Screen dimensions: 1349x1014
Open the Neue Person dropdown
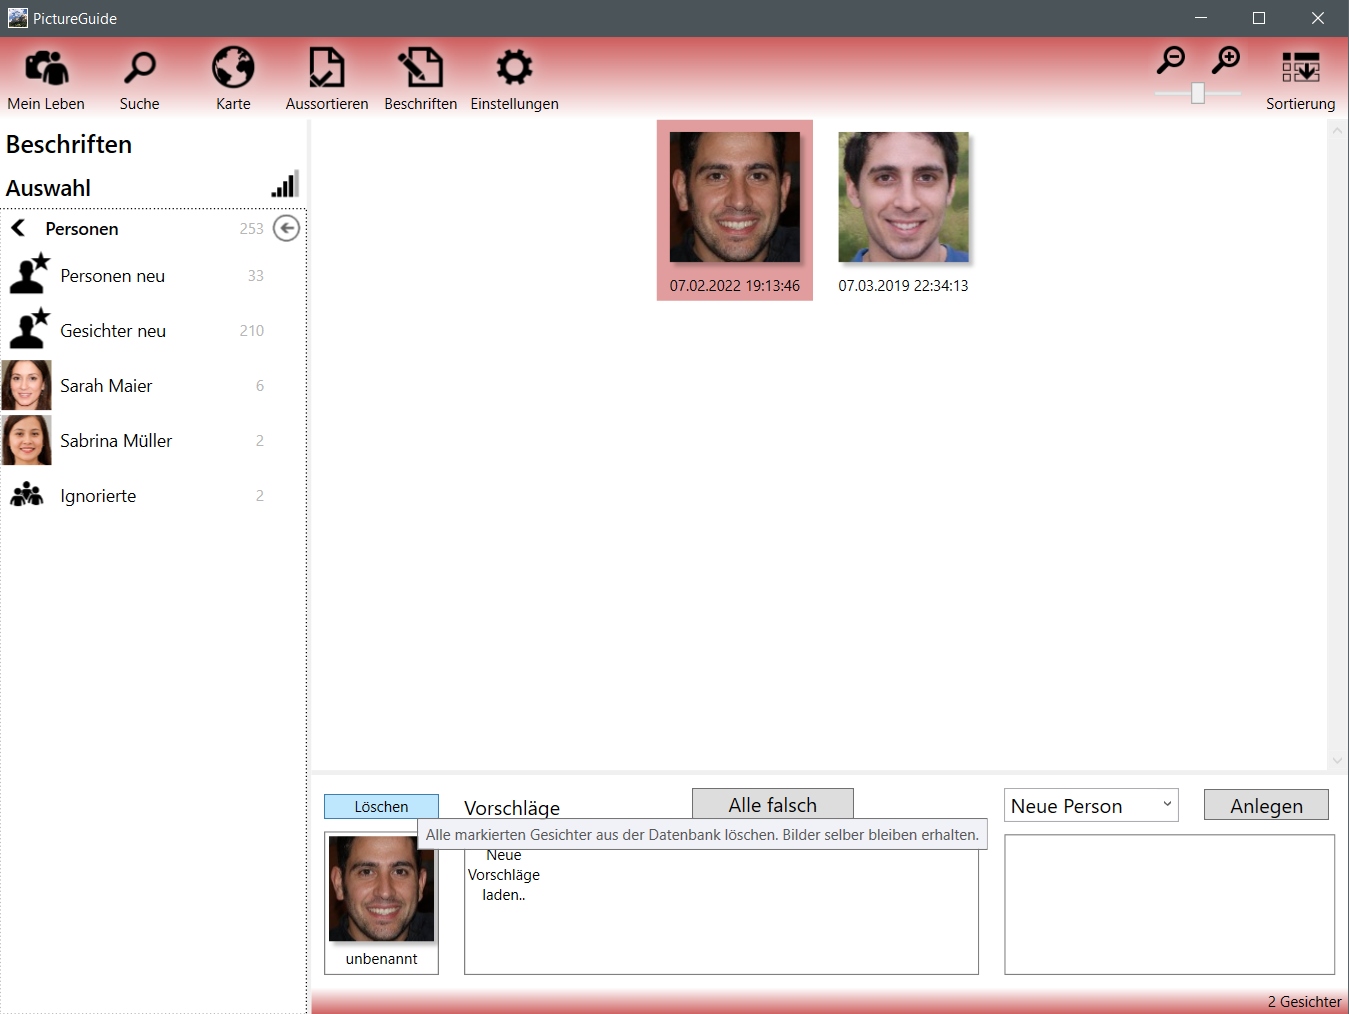coord(1091,805)
